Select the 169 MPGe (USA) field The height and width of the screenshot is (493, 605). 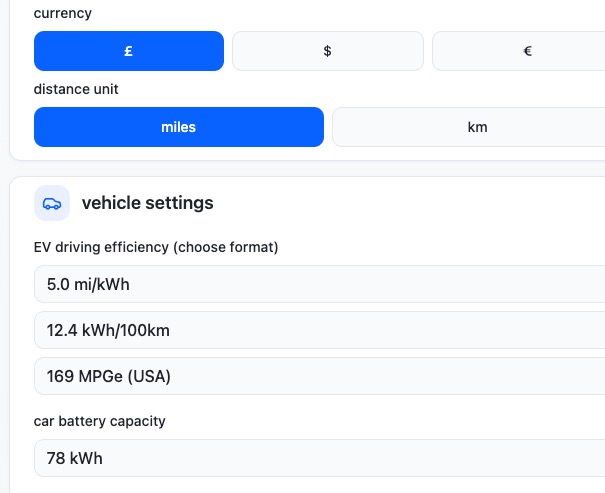(x=320, y=376)
